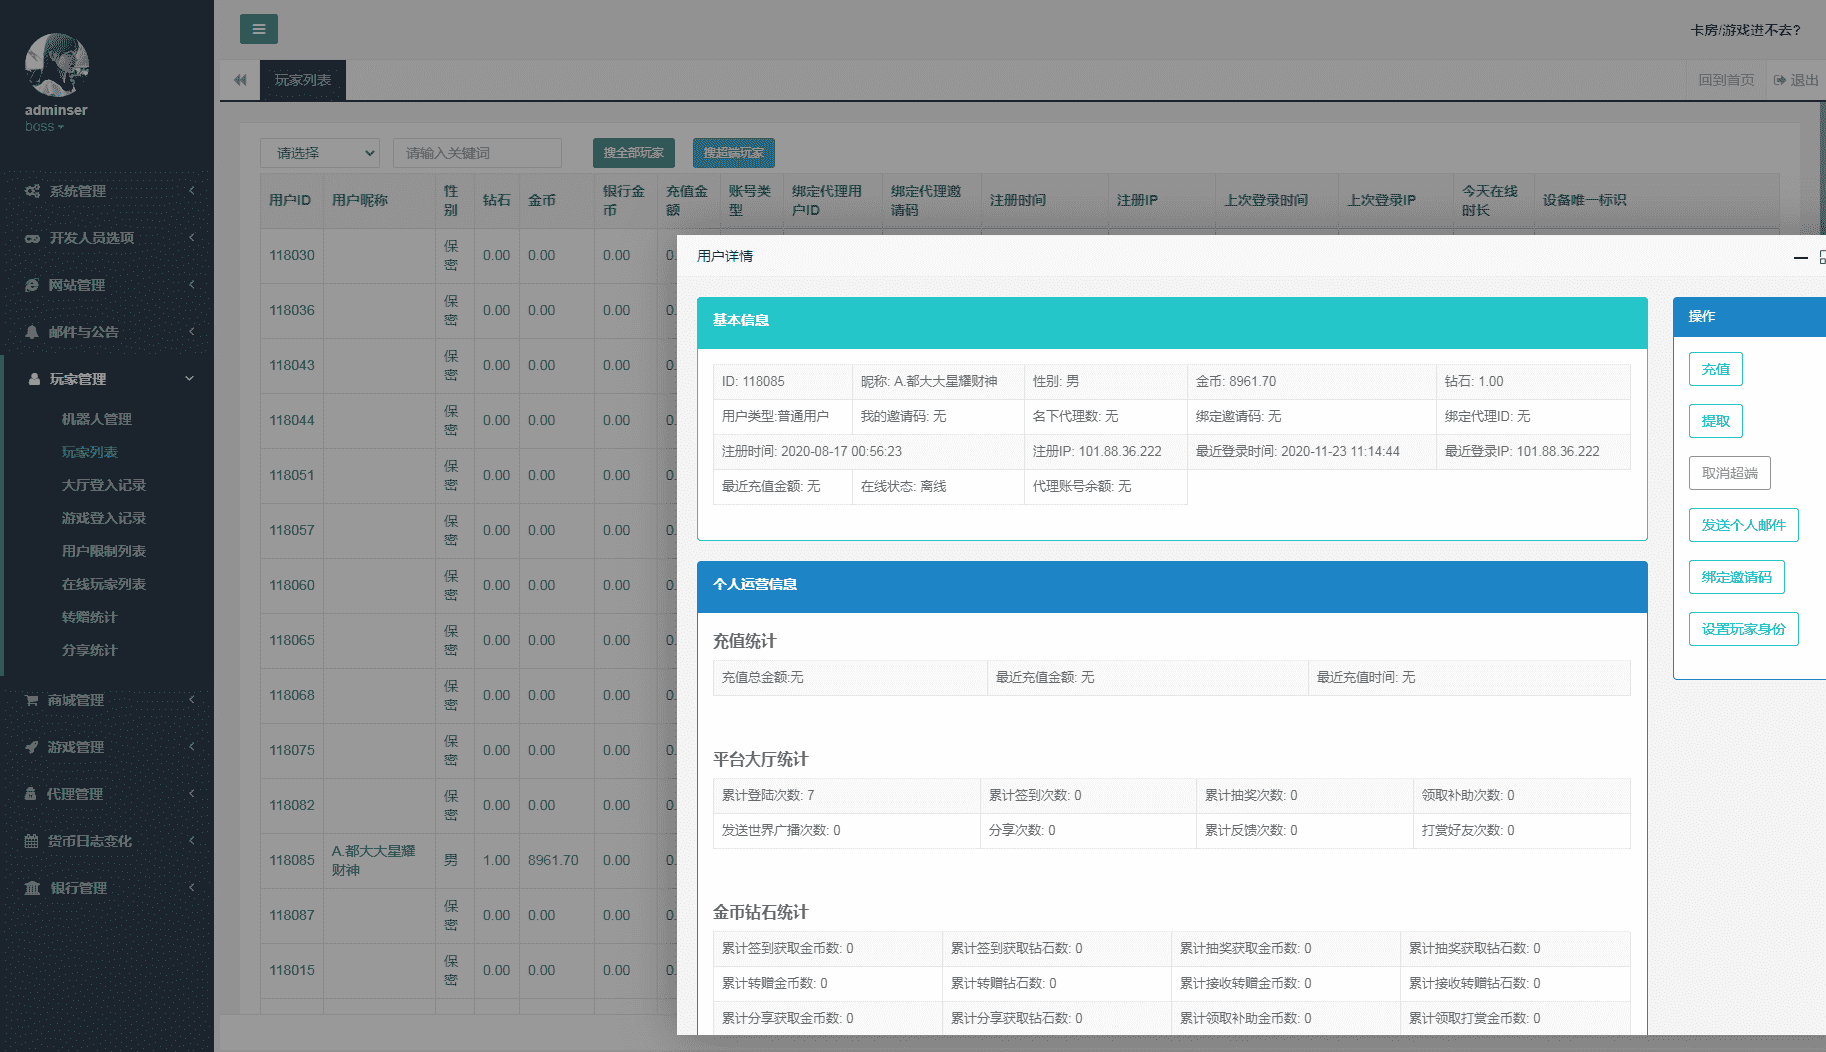Open 在线玩家列表 in the sidebar
The width and height of the screenshot is (1826, 1052).
pos(104,584)
